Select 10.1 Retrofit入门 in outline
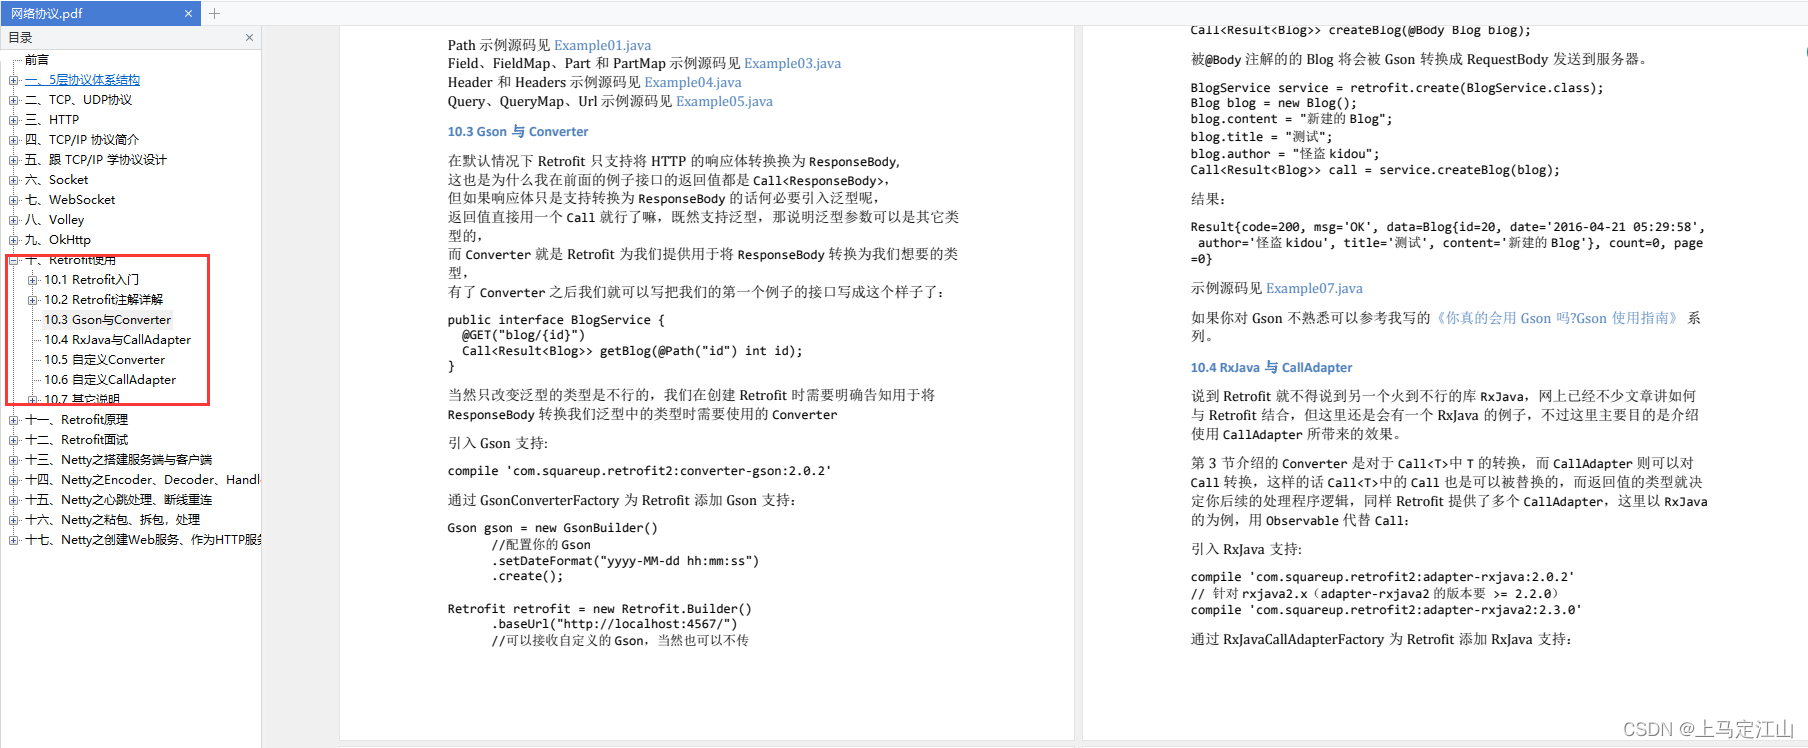 point(92,280)
